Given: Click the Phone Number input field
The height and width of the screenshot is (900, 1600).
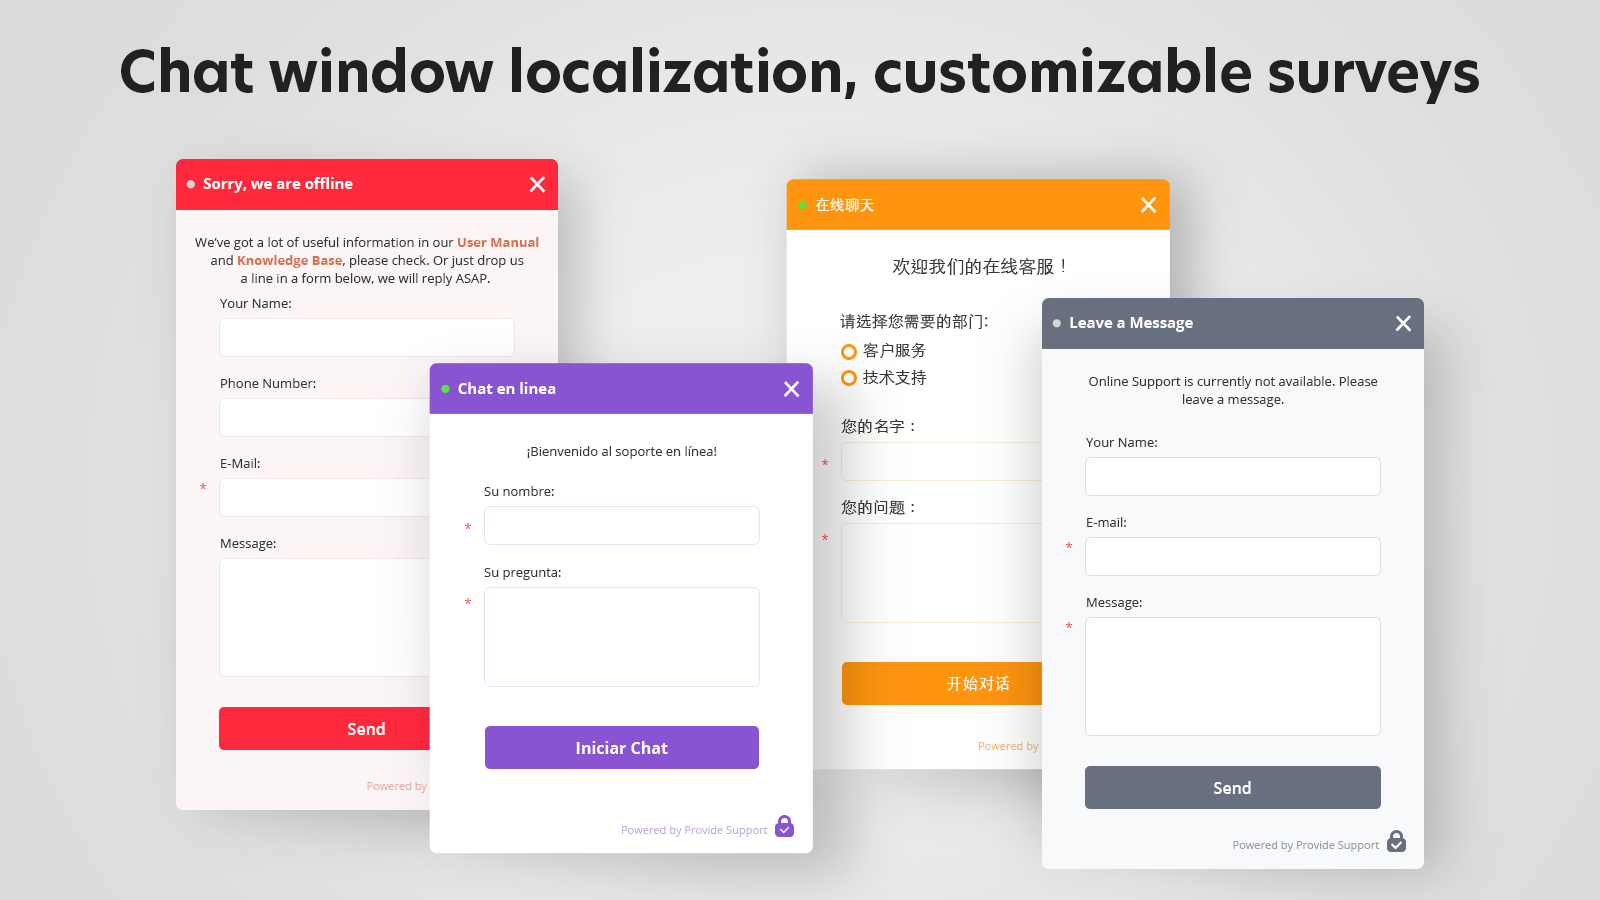Looking at the screenshot, I should pos(325,417).
